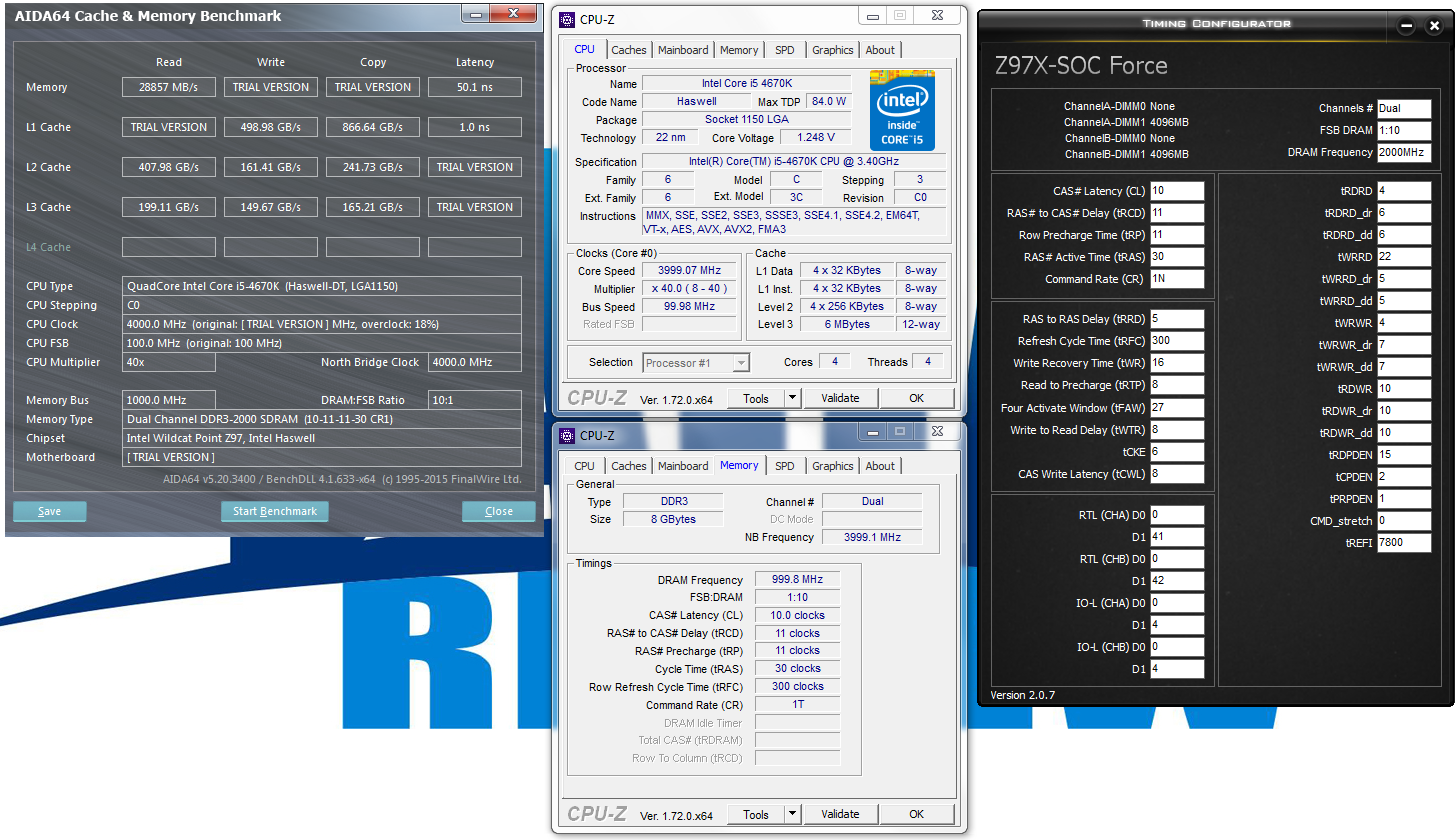This screenshot has height=840, width=1455.
Task: Close the Timing Configurator window
Action: click(1433, 25)
